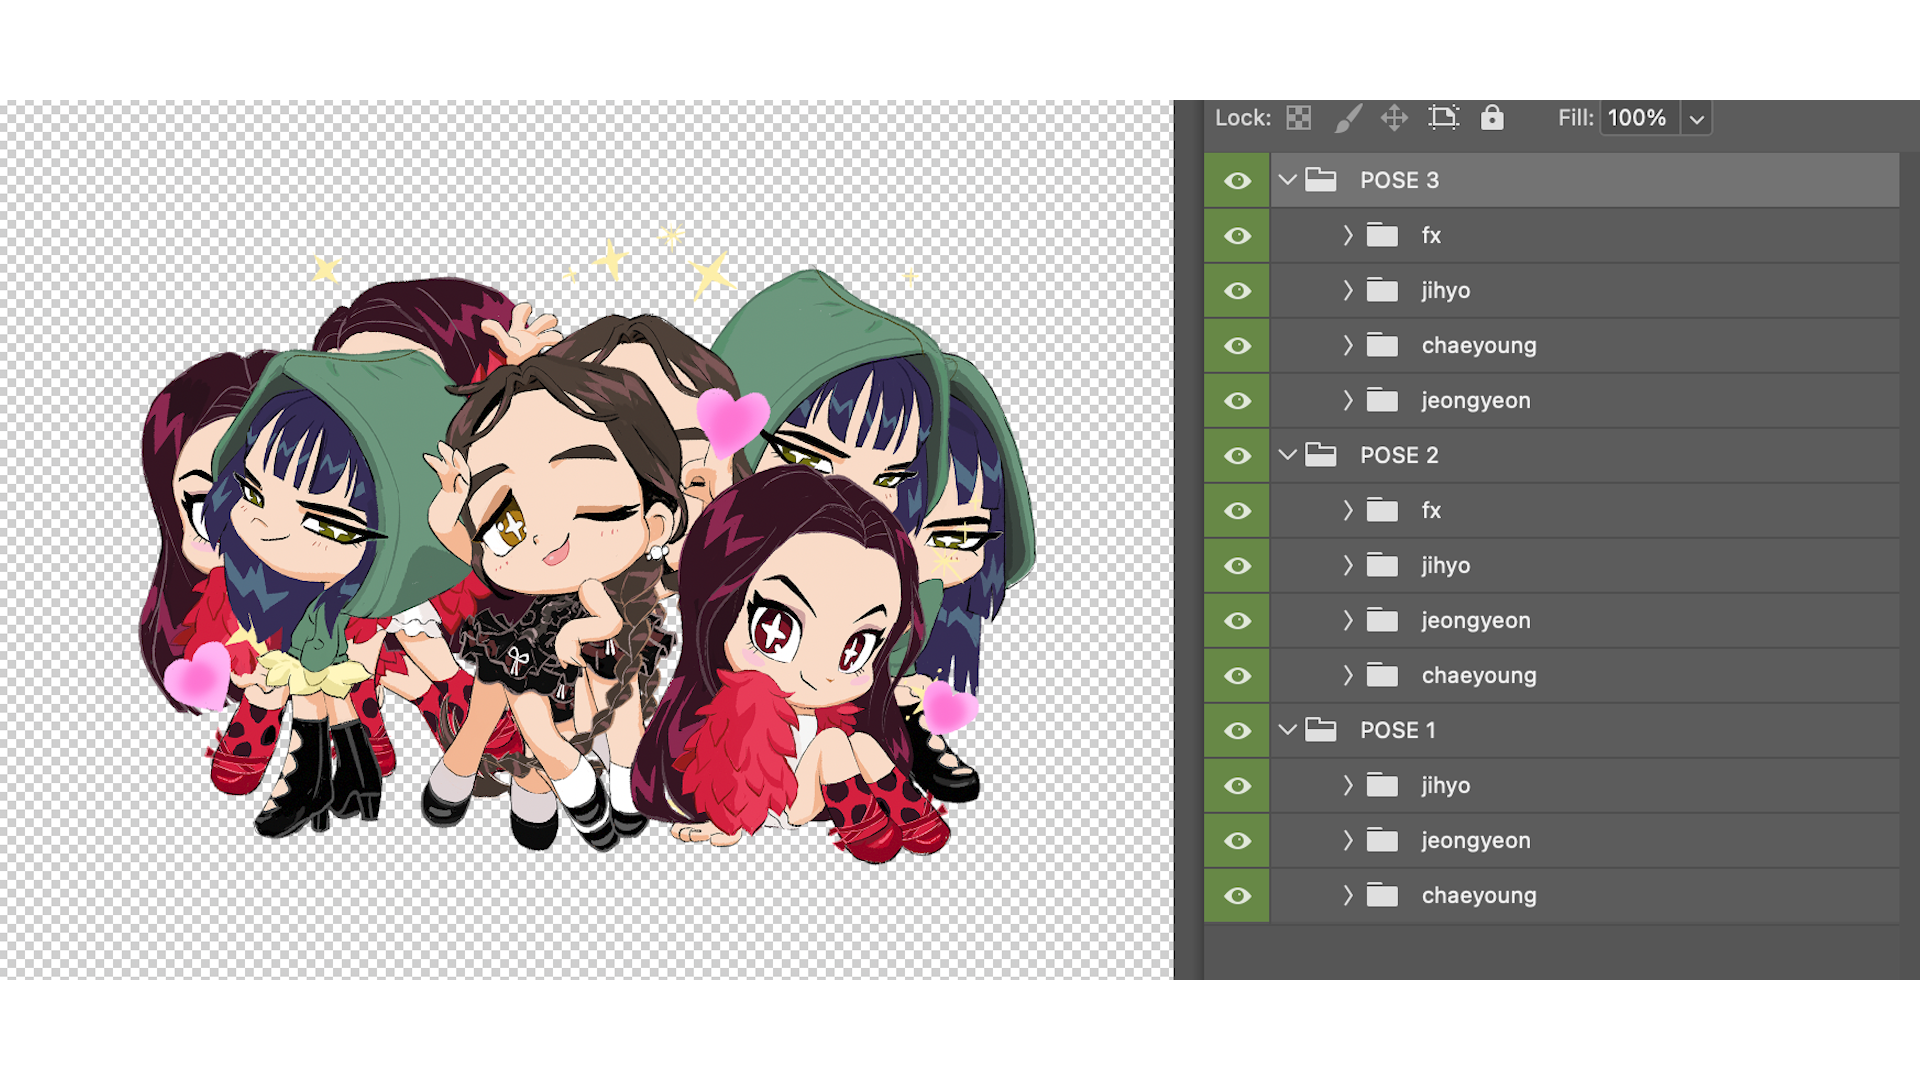Collapse the POSE 3 group
The width and height of the screenshot is (1920, 1080).
click(1287, 180)
